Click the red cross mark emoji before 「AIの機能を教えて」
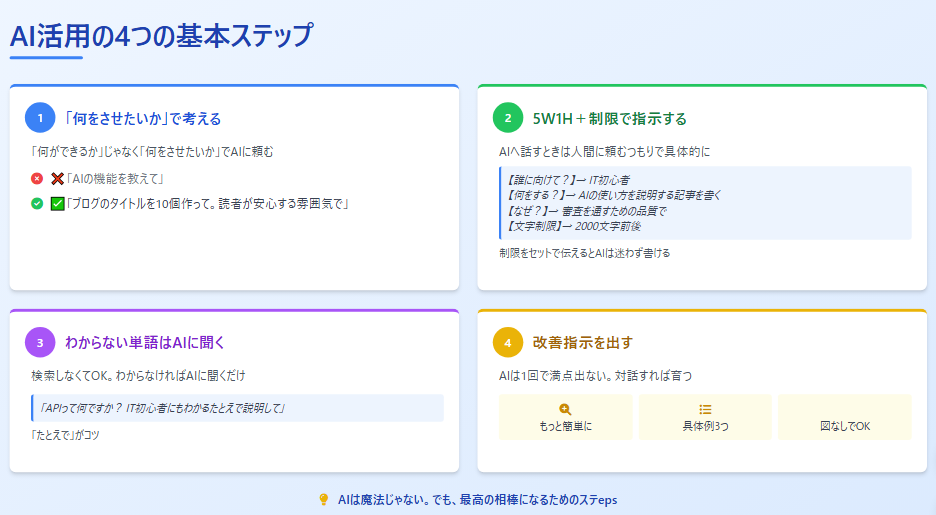Screen dimensions: 936x515 click(x=57, y=178)
